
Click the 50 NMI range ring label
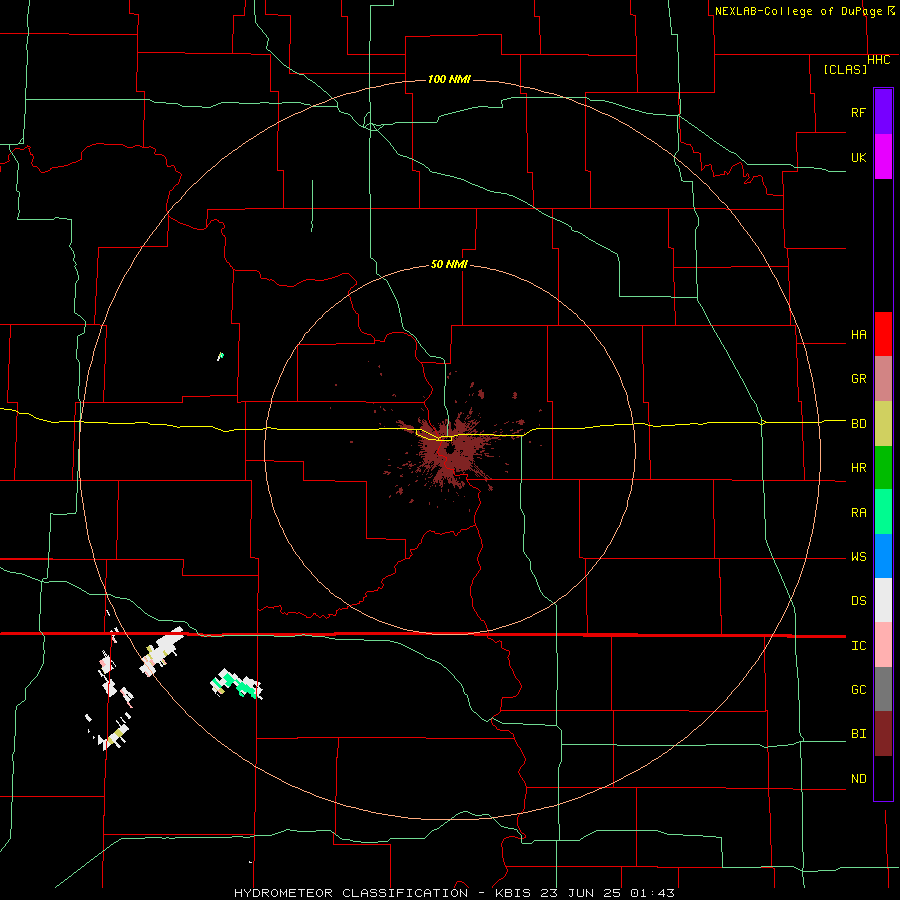point(449,264)
